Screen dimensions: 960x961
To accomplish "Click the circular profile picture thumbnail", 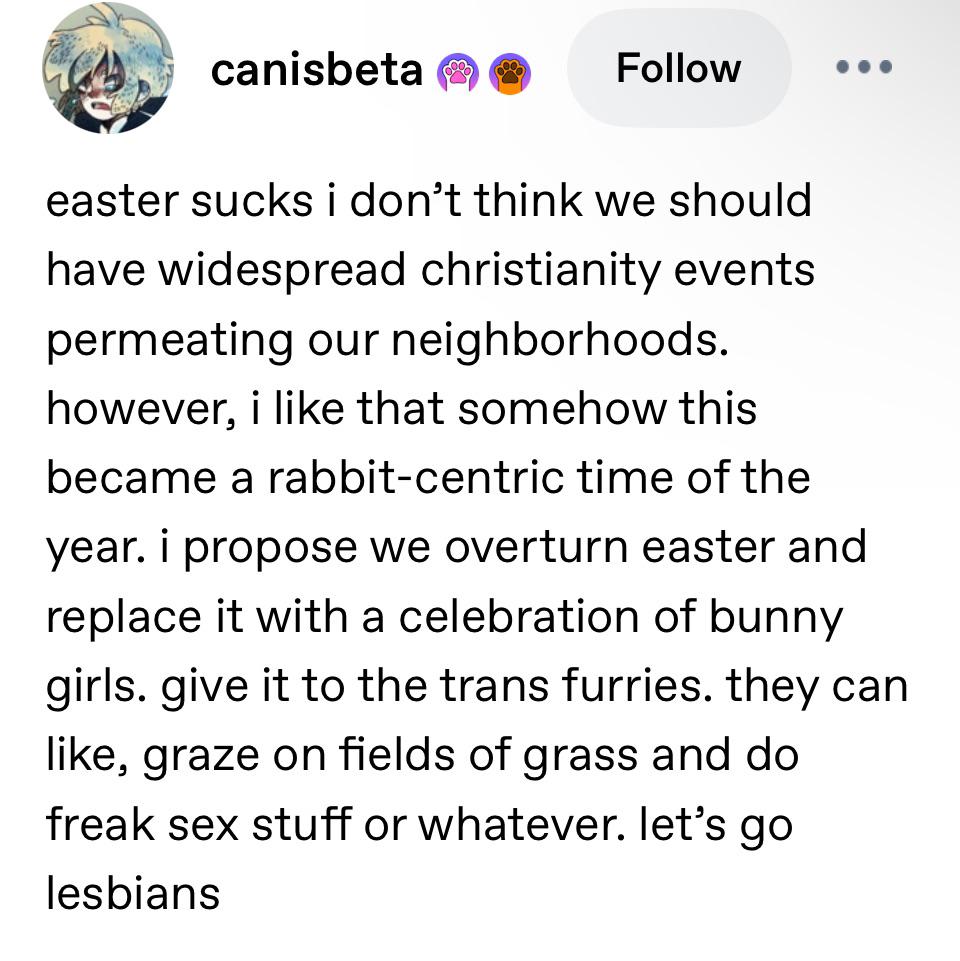I will point(107,68).
